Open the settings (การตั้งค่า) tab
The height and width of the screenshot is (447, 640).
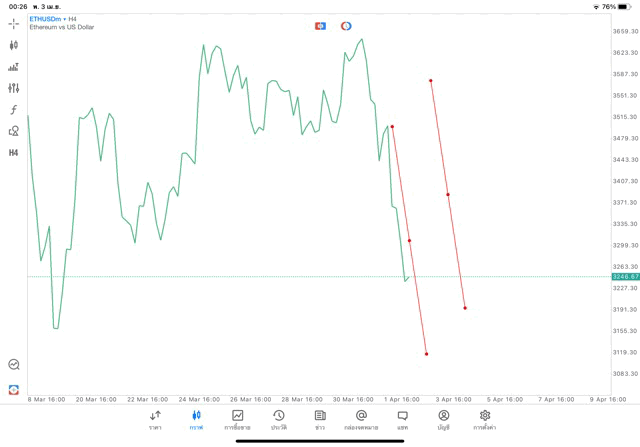click(x=485, y=420)
